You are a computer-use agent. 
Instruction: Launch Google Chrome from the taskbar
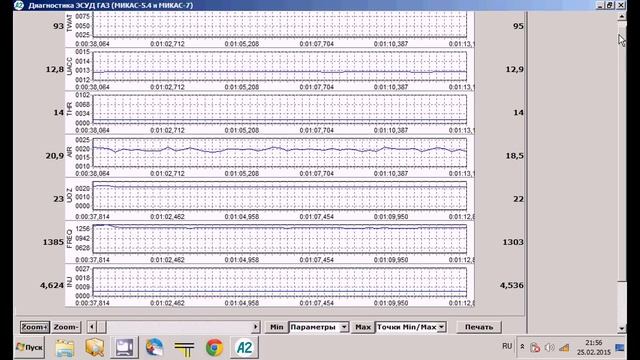[x=214, y=348]
